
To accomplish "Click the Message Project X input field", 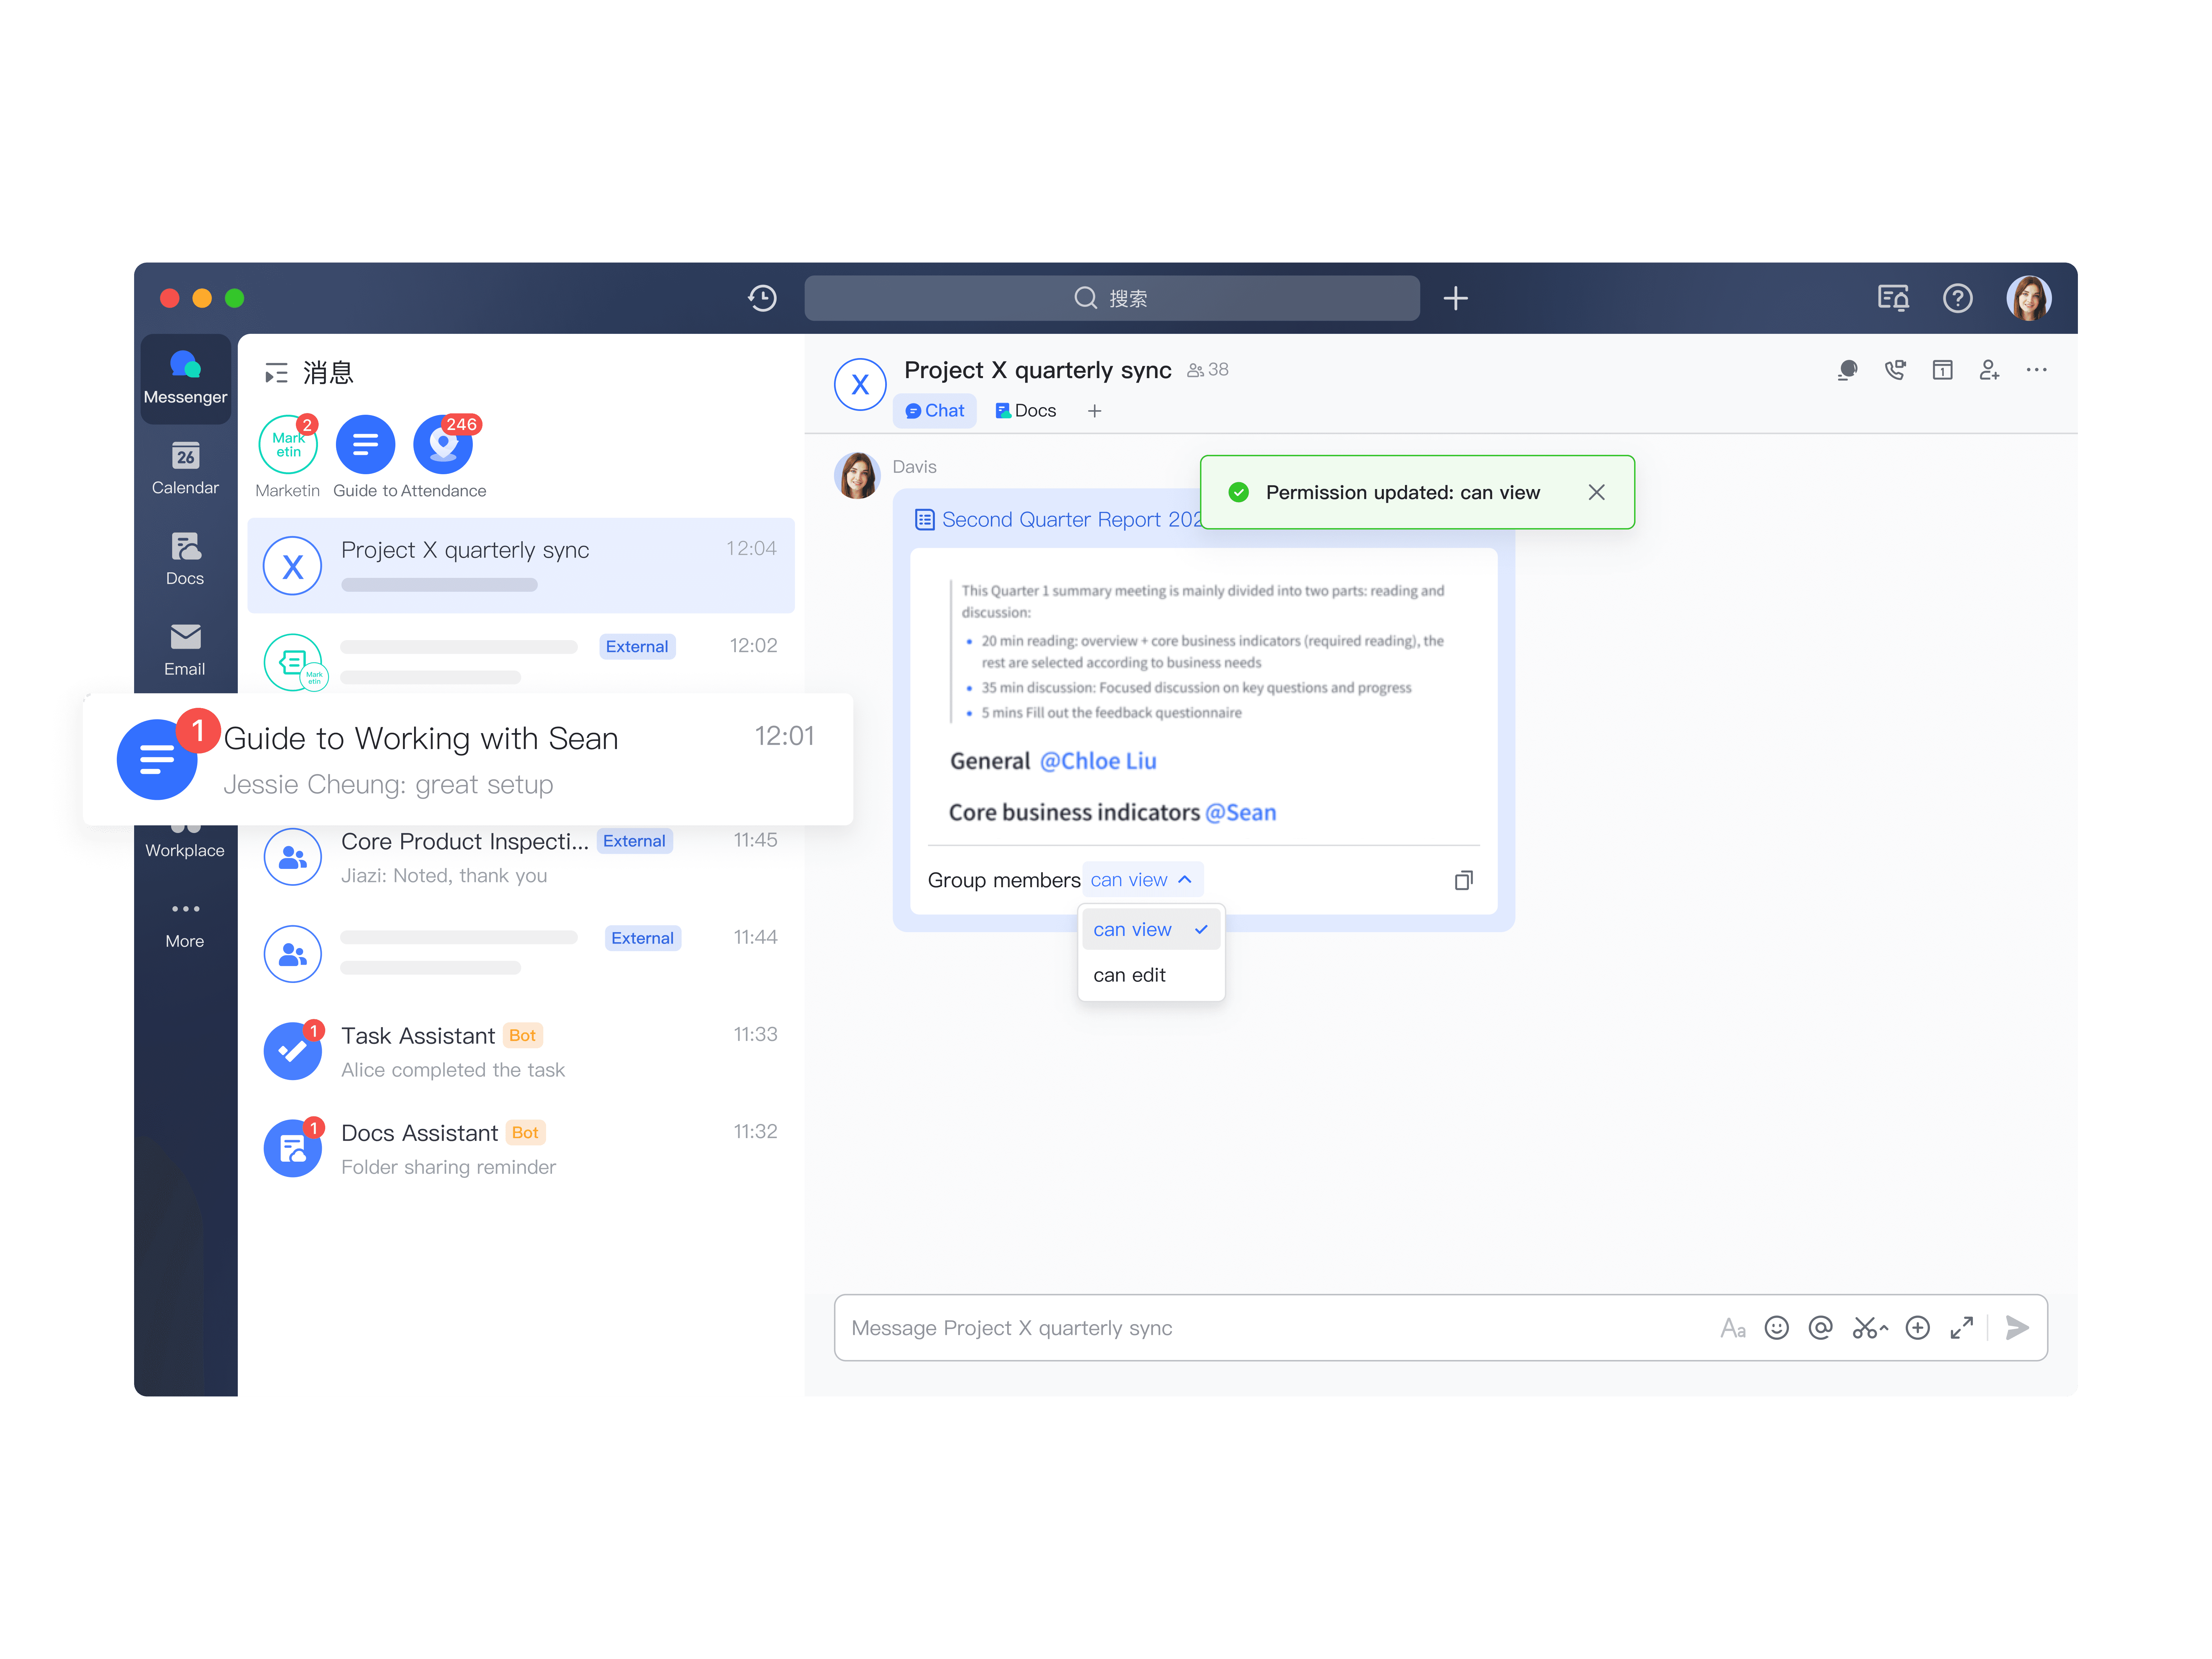I will pos(1270,1327).
